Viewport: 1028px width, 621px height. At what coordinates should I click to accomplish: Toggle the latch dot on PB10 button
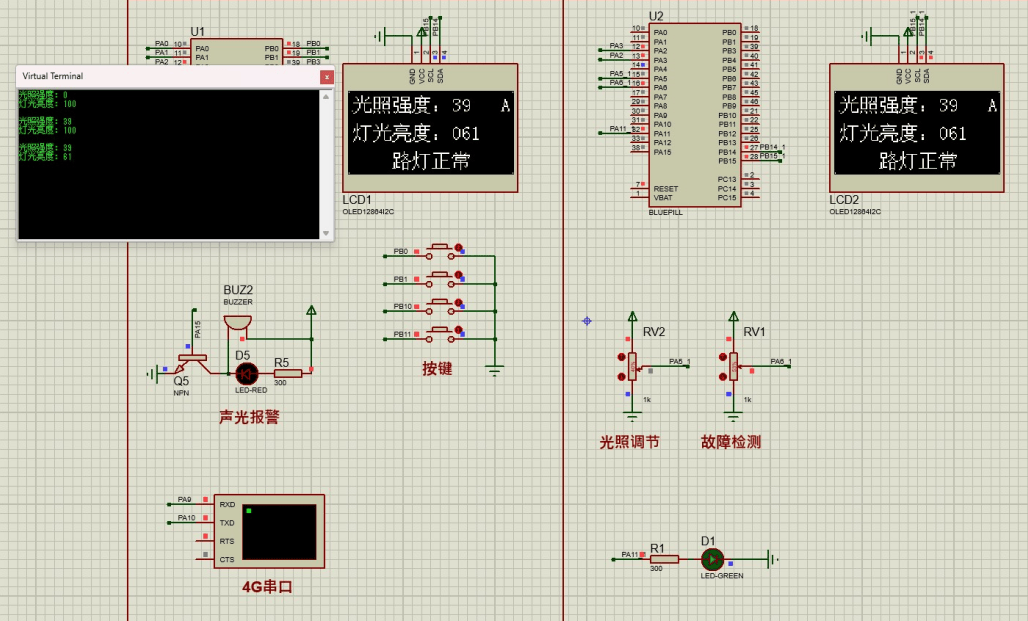click(459, 302)
